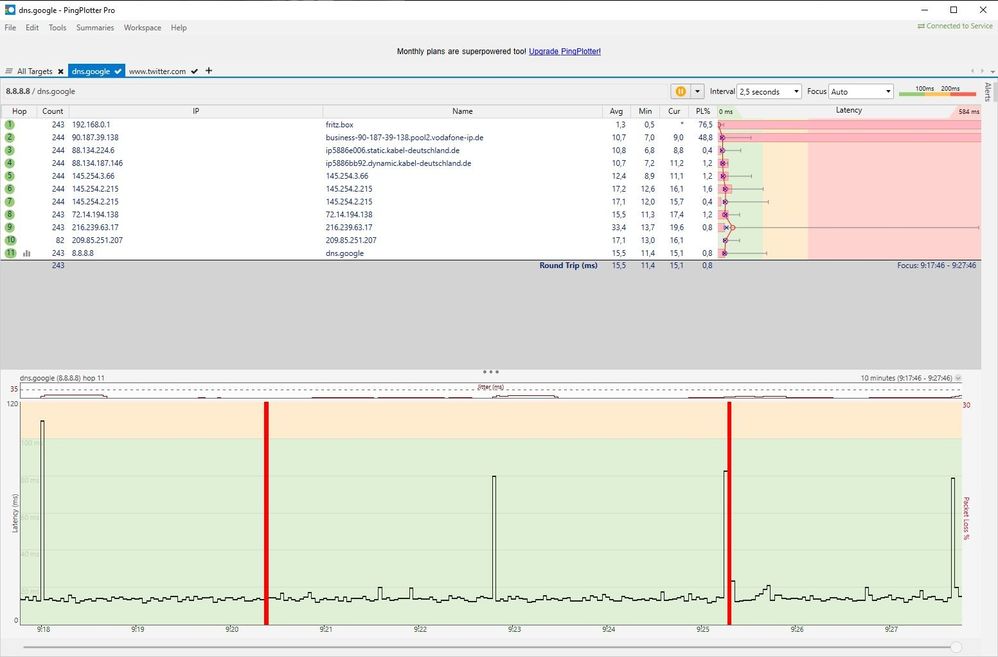Open the Focus dropdown set to Auto
The width and height of the screenshot is (998, 657).
tap(860, 91)
